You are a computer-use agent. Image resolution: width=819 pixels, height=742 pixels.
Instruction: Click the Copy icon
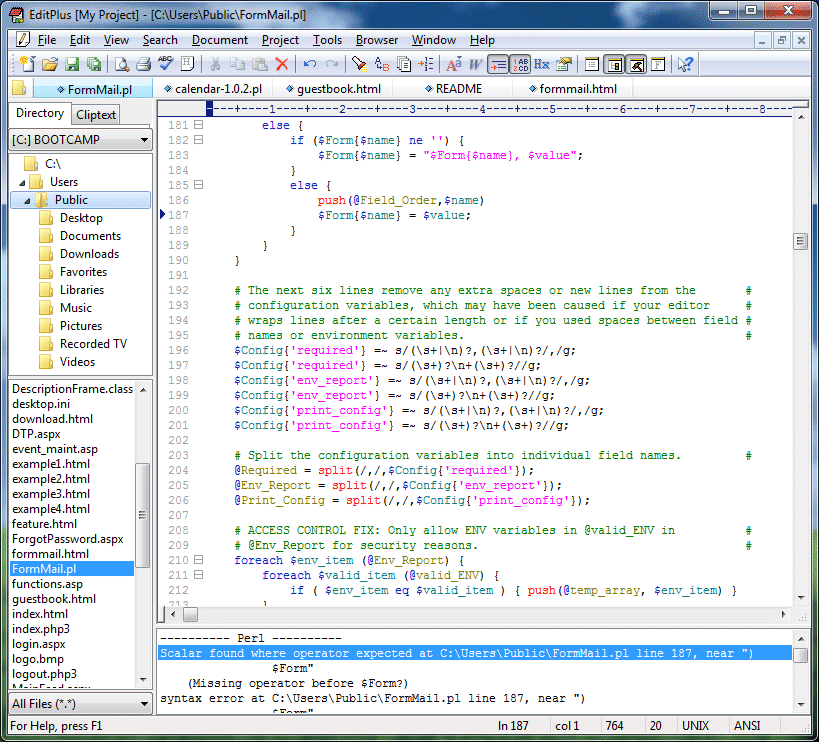click(237, 64)
